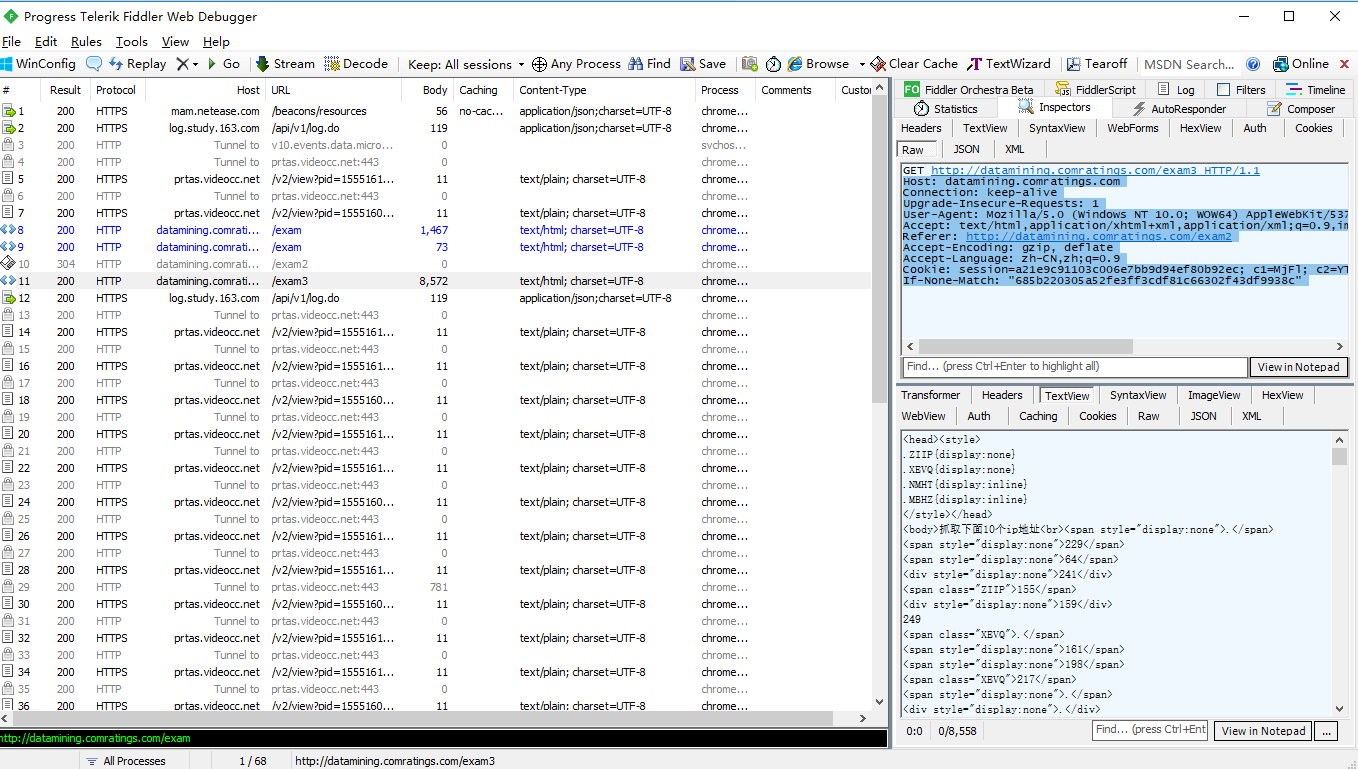This screenshot has width=1358, height=769.
Task: Select the response WebView tab
Action: pyautogui.click(x=923, y=416)
